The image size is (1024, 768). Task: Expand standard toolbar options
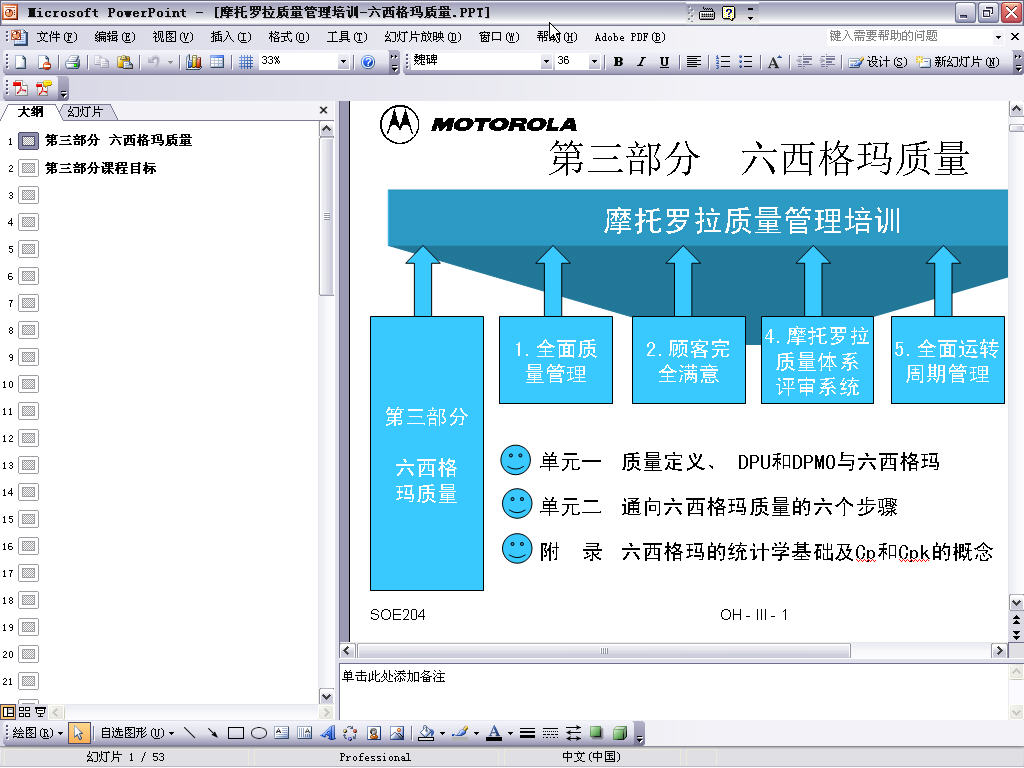[394, 62]
